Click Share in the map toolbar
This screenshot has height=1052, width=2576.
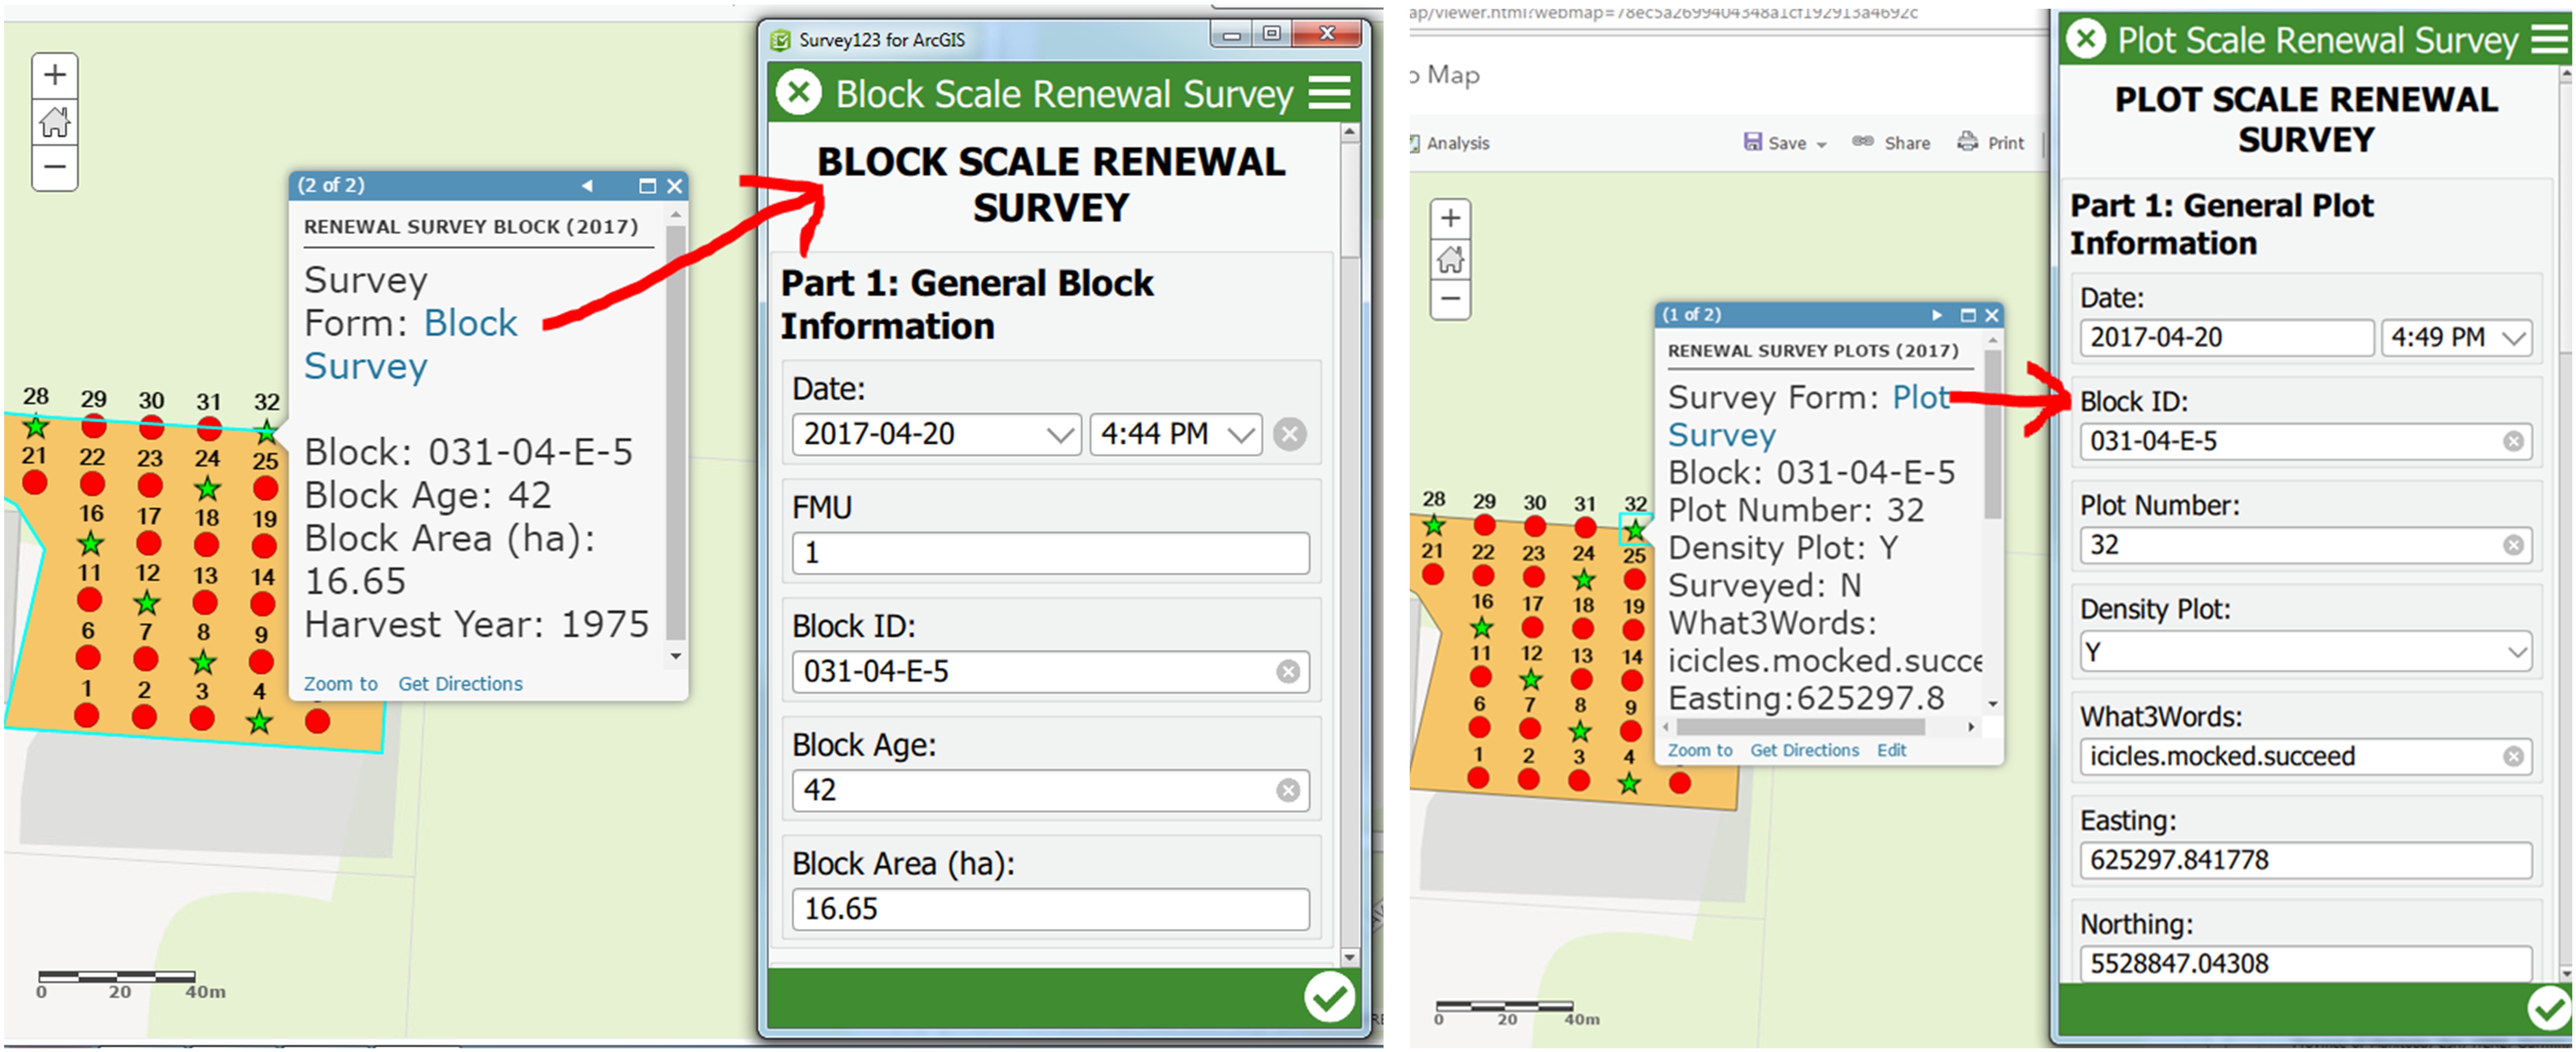tap(1892, 143)
